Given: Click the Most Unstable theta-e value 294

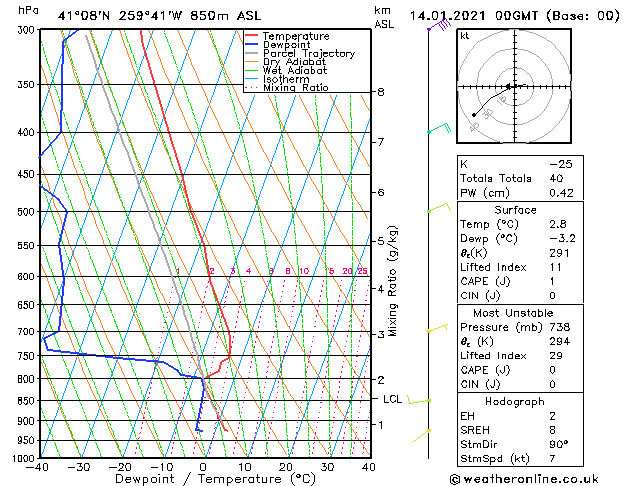Looking at the screenshot, I should tap(560, 341).
